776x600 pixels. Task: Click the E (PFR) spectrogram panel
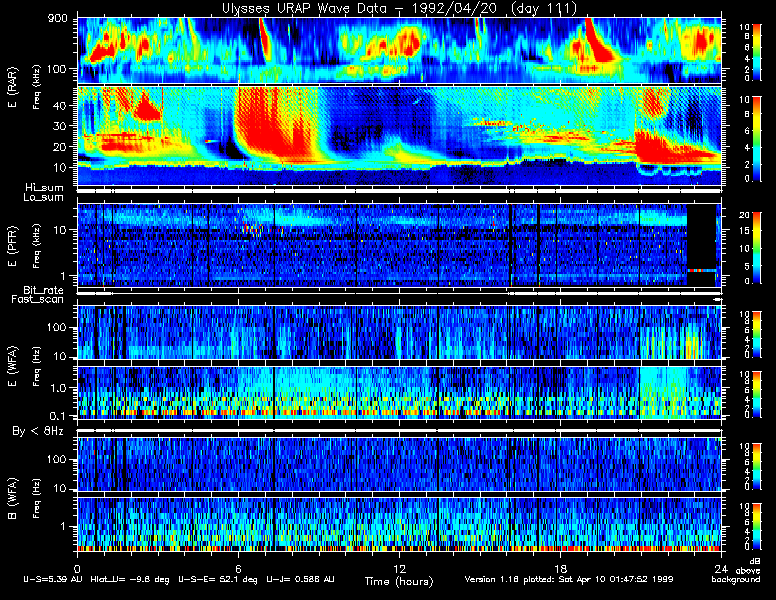click(x=399, y=245)
